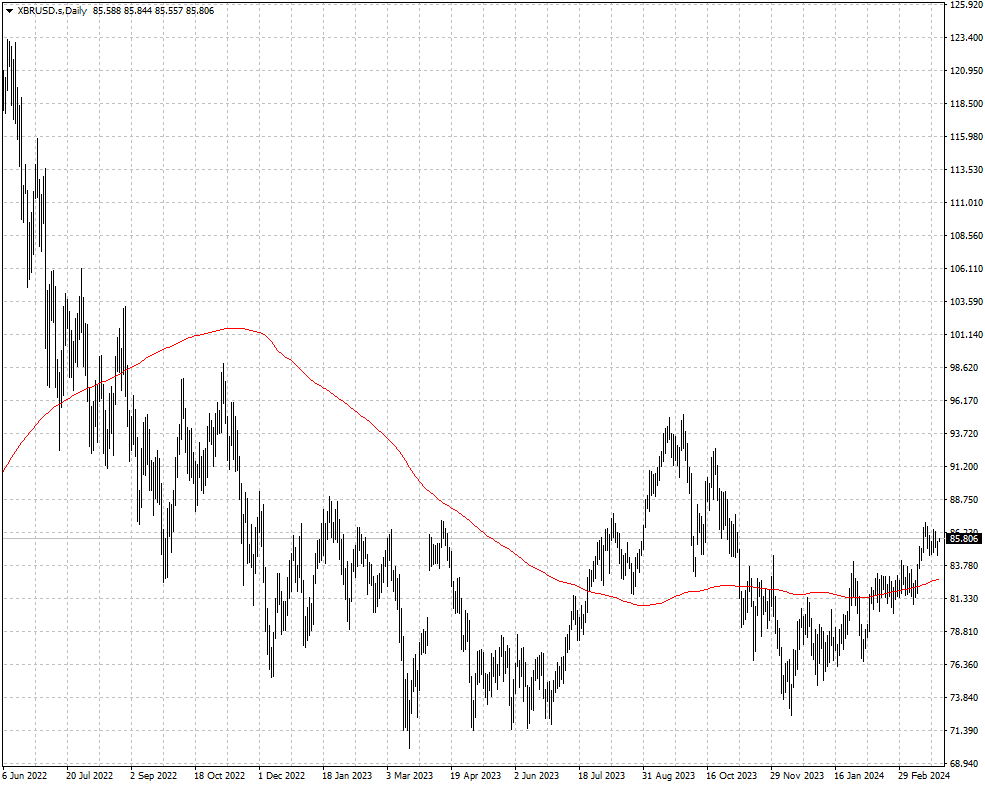Click the 1 Dec 2022 date label
Viewport: 985px width, 787px height.
(282, 776)
